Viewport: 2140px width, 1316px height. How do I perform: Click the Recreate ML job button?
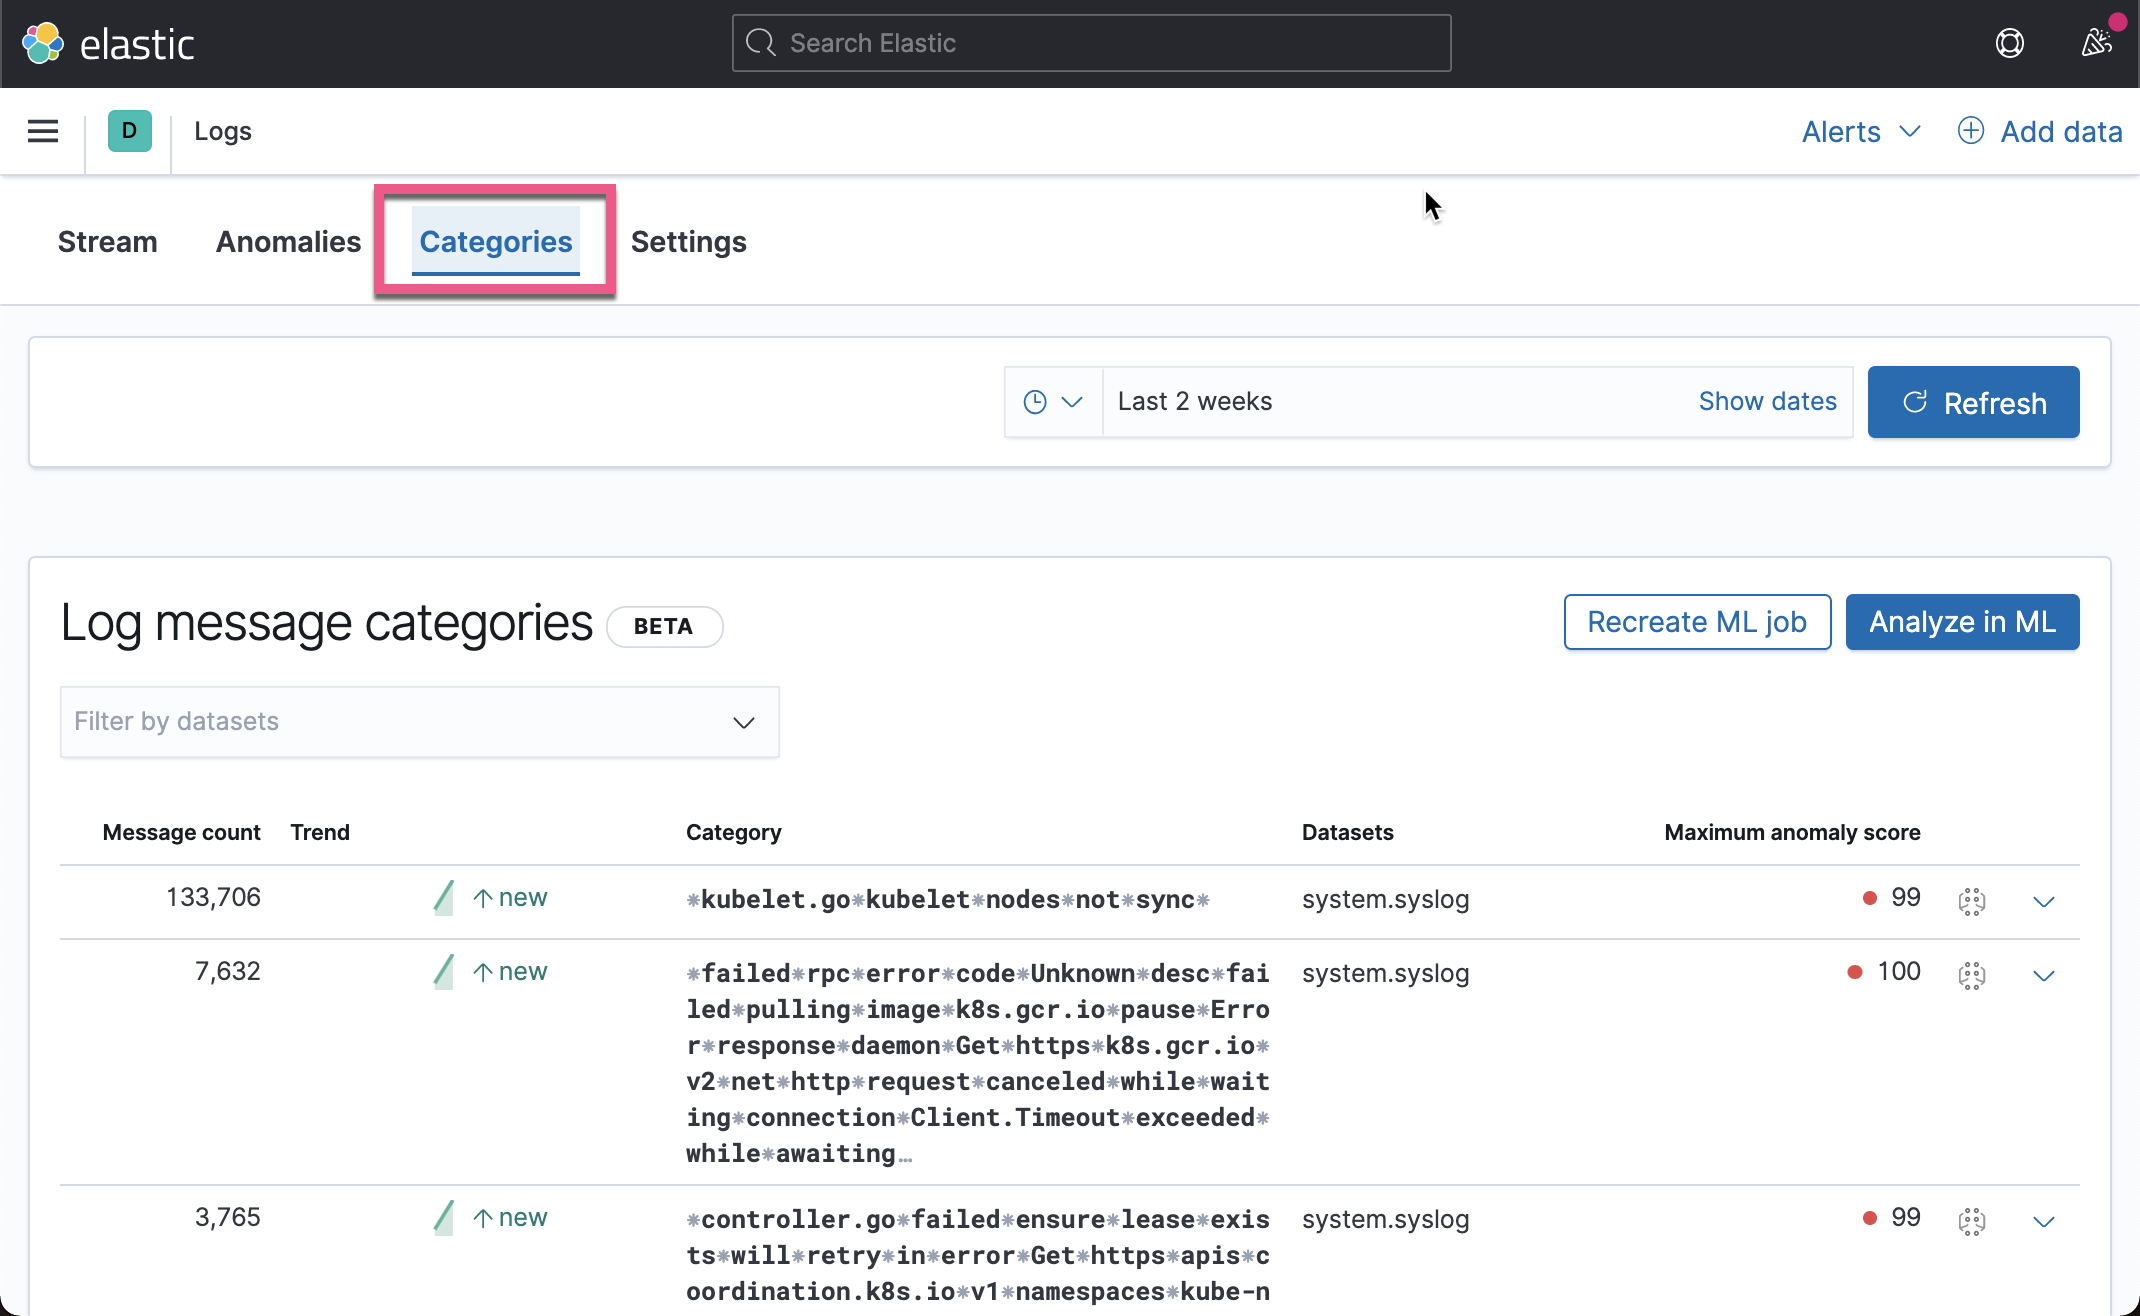click(1697, 622)
